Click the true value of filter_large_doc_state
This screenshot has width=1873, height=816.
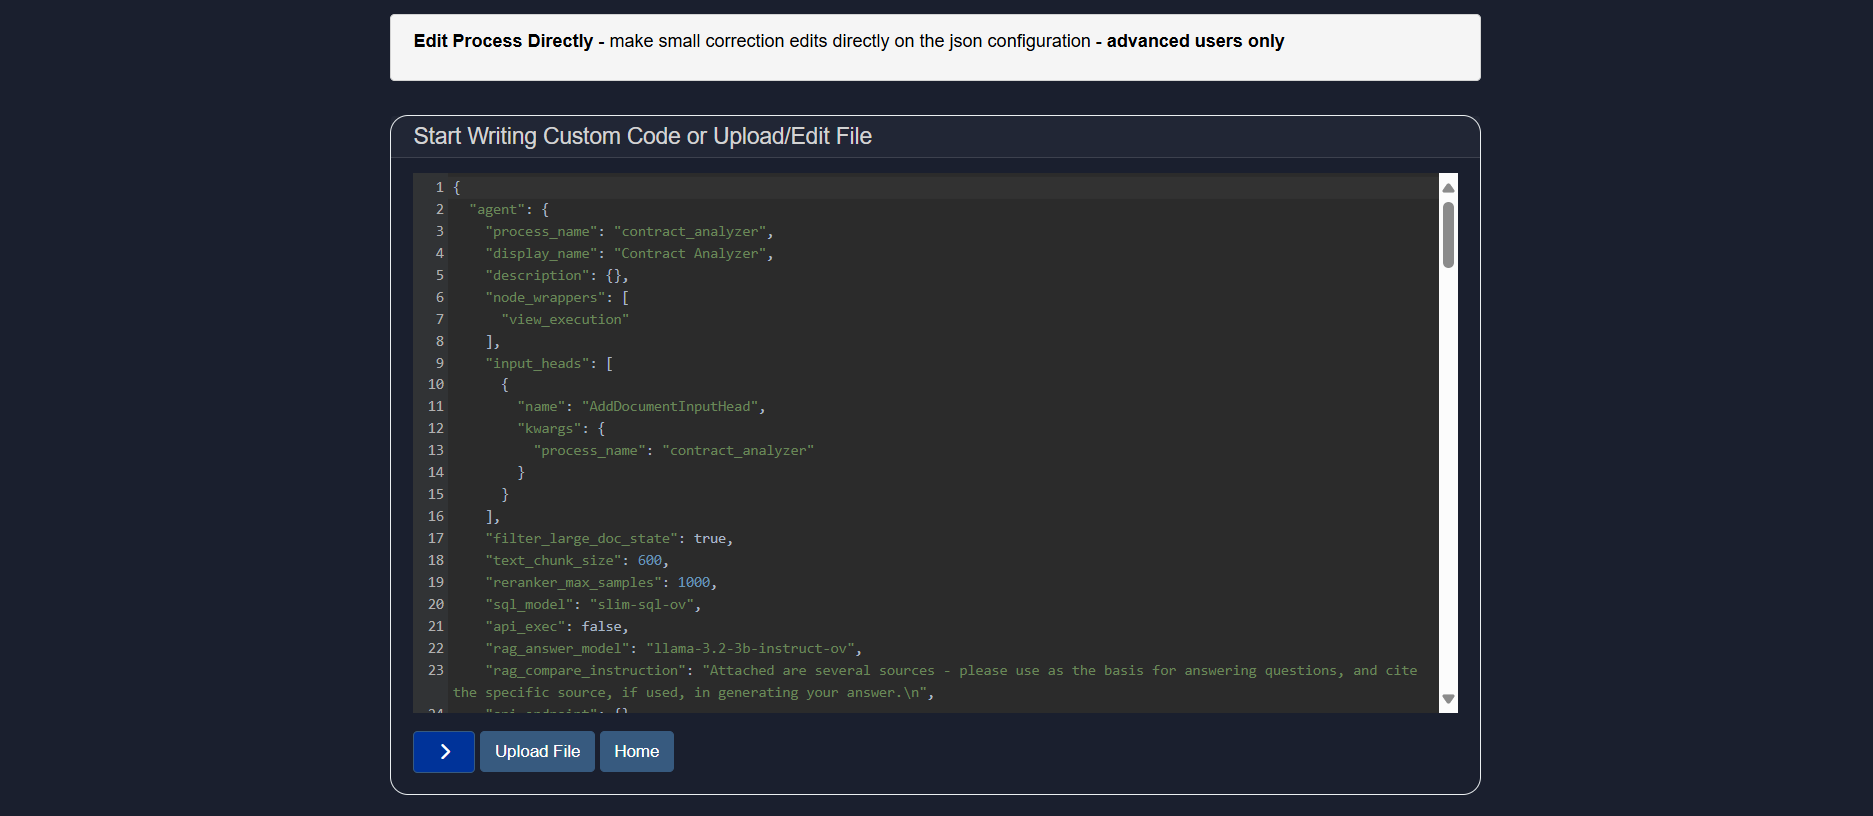pyautogui.click(x=710, y=539)
